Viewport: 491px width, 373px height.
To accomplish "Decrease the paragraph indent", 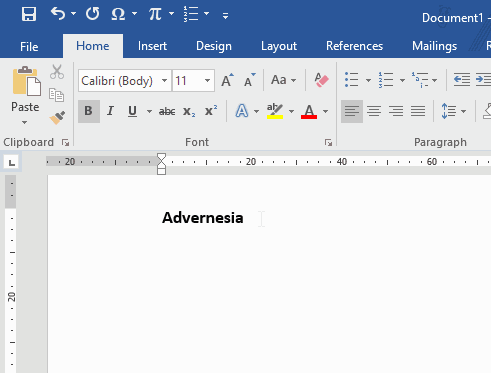I will click(x=462, y=80).
